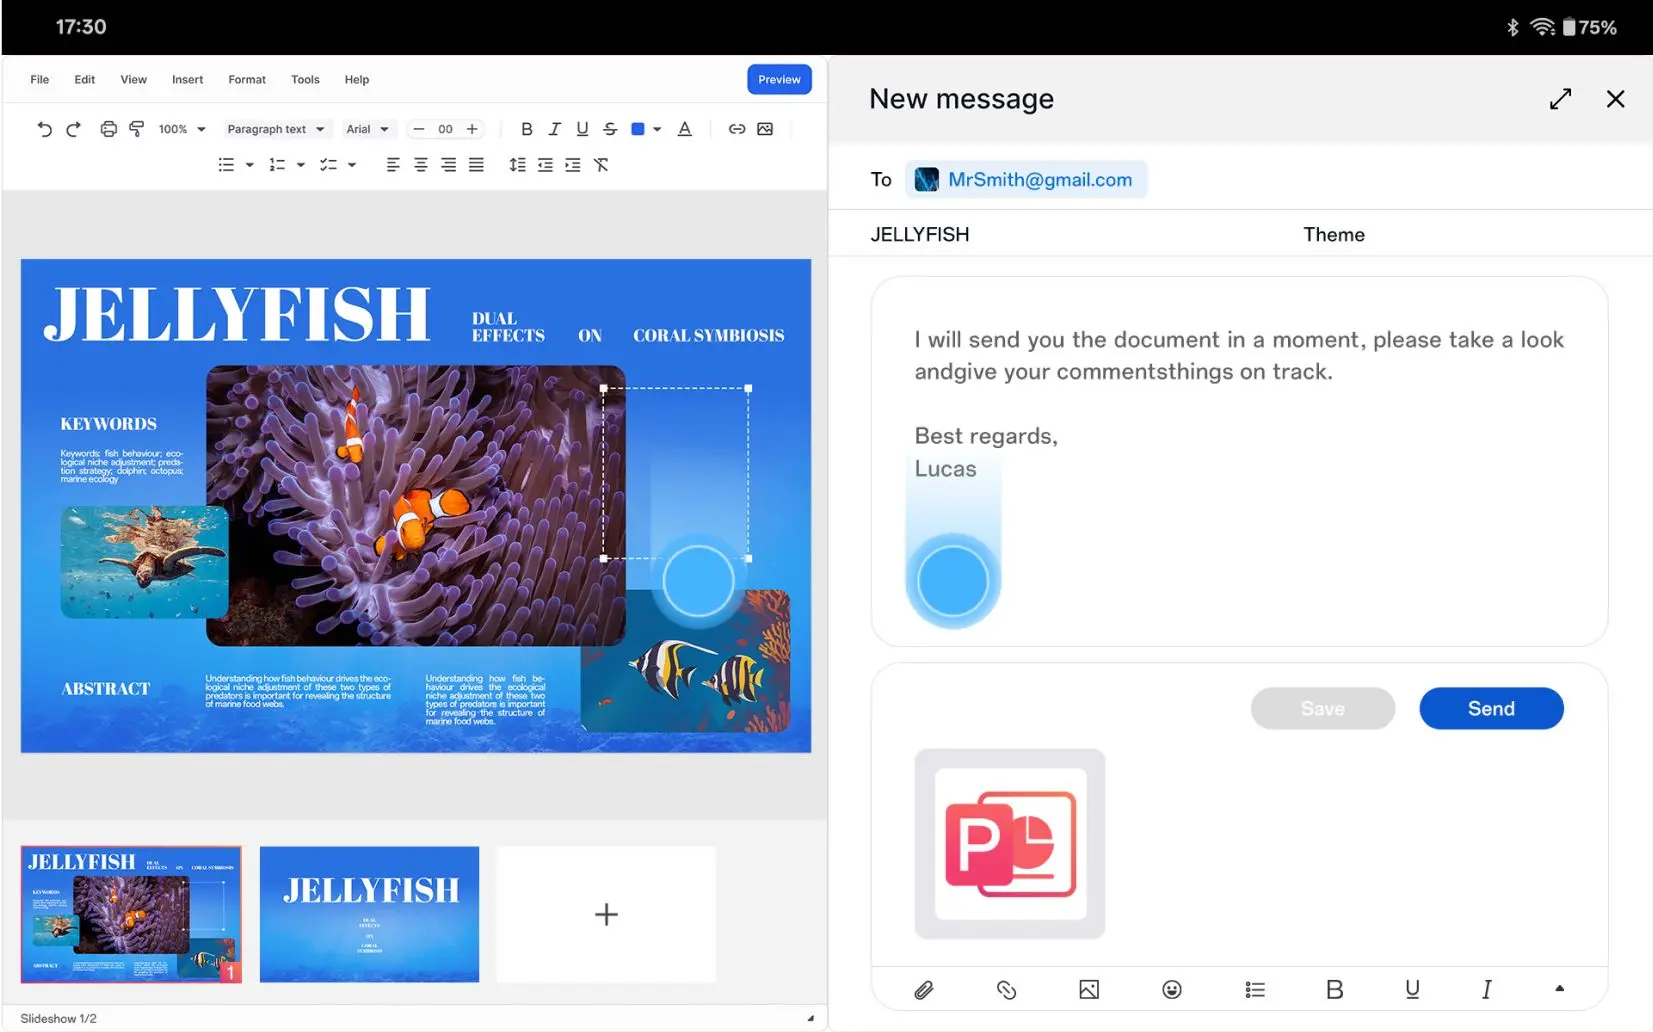Toggle underline in the email toolbar
Image resolution: width=1653 pixels, height=1032 pixels.
point(1411,989)
